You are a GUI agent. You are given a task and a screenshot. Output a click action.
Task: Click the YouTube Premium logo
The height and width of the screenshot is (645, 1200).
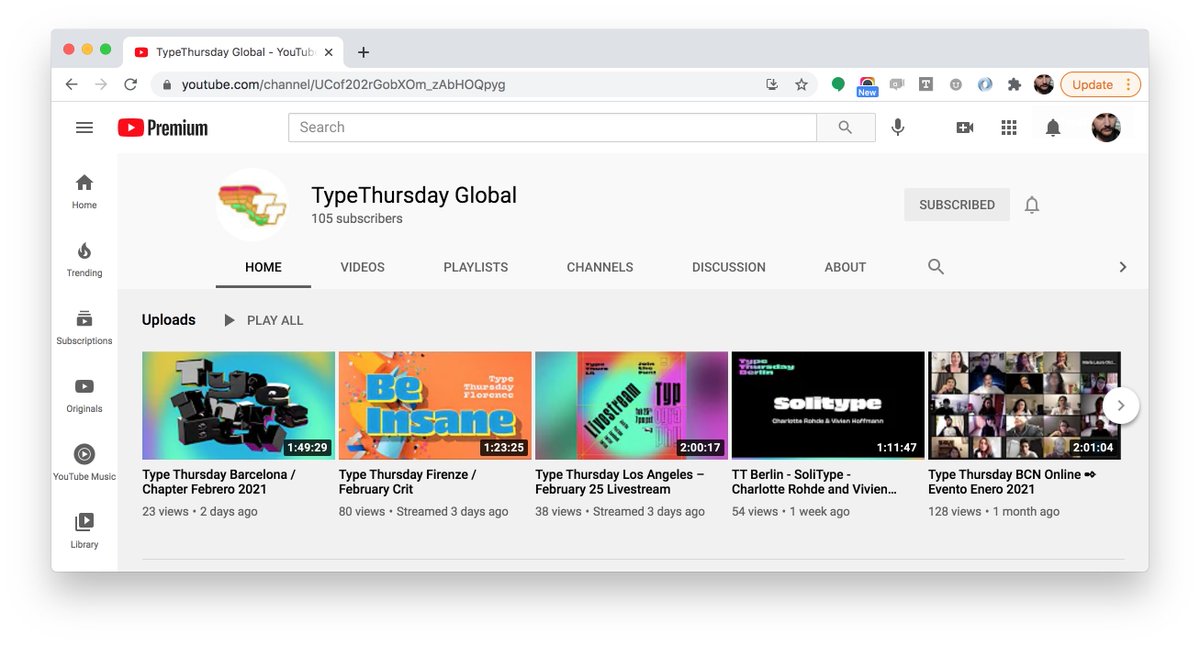pos(163,128)
